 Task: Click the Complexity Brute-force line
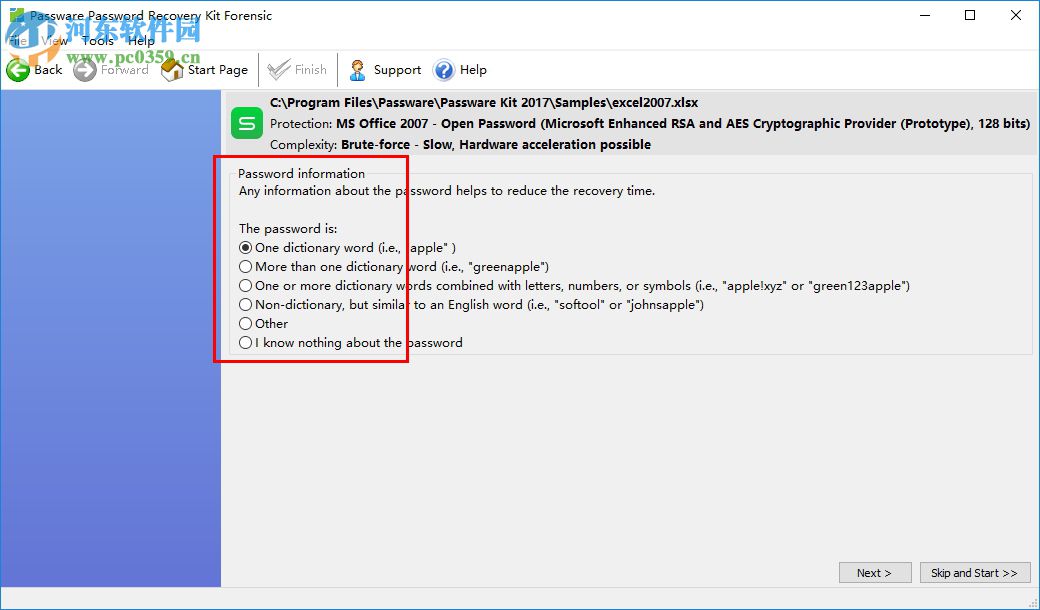(460, 145)
